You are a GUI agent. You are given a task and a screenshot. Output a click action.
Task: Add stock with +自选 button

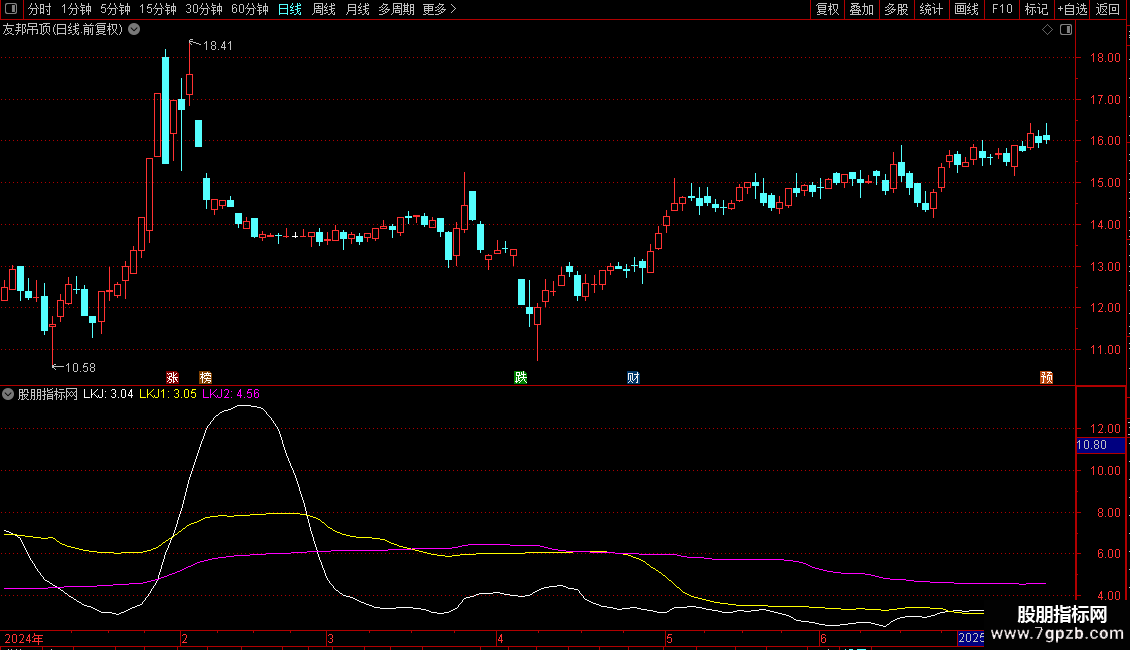pyautogui.click(x=1071, y=9)
